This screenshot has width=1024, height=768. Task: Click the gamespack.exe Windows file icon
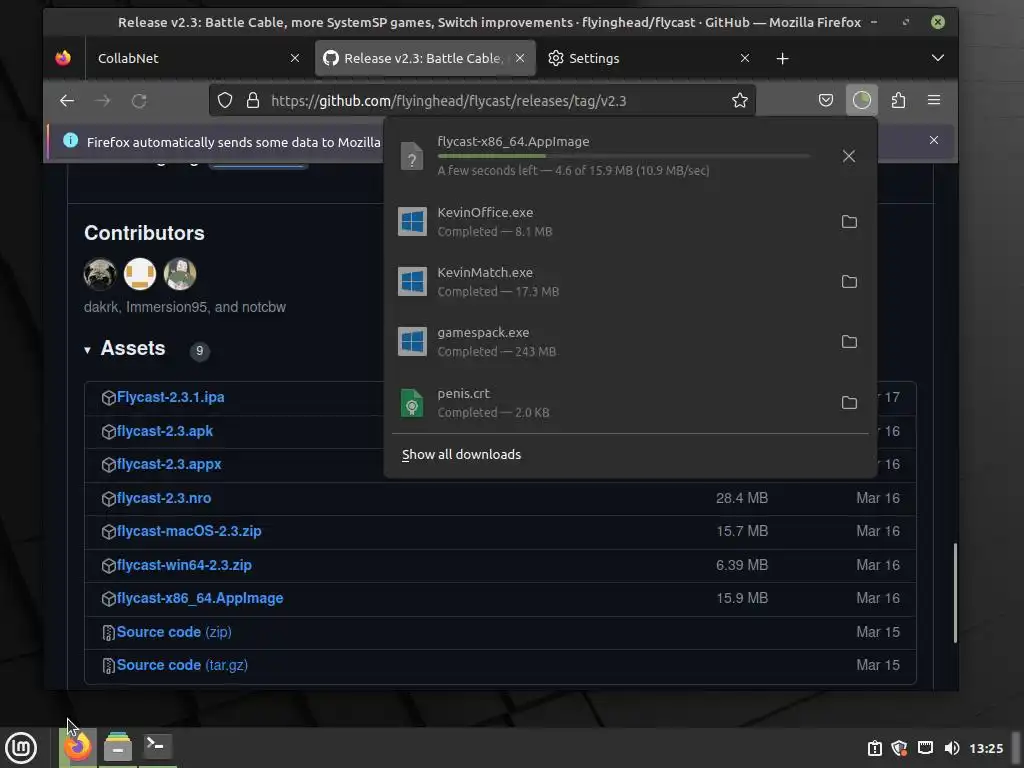point(412,342)
